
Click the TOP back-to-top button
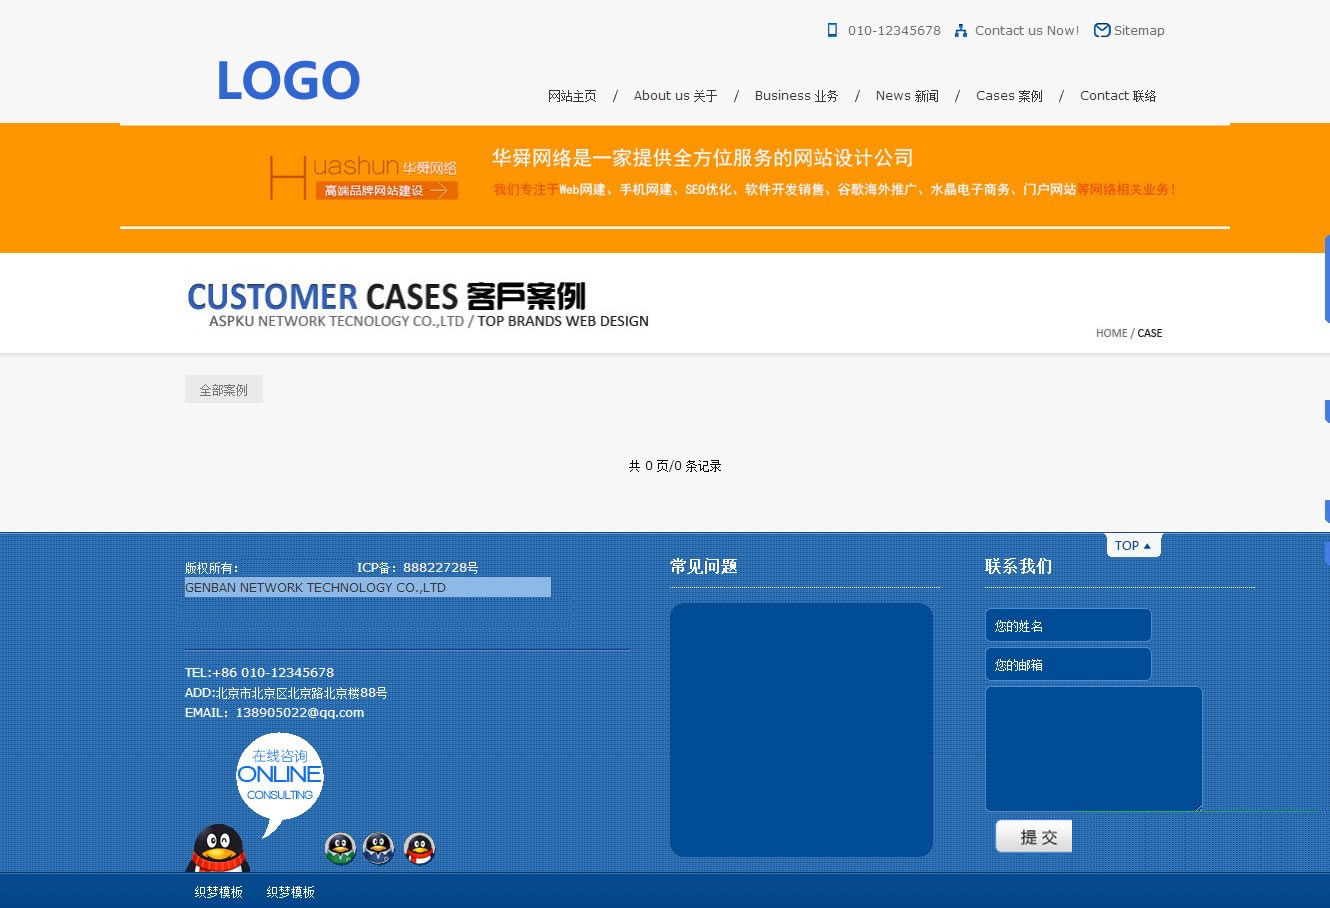click(1133, 545)
